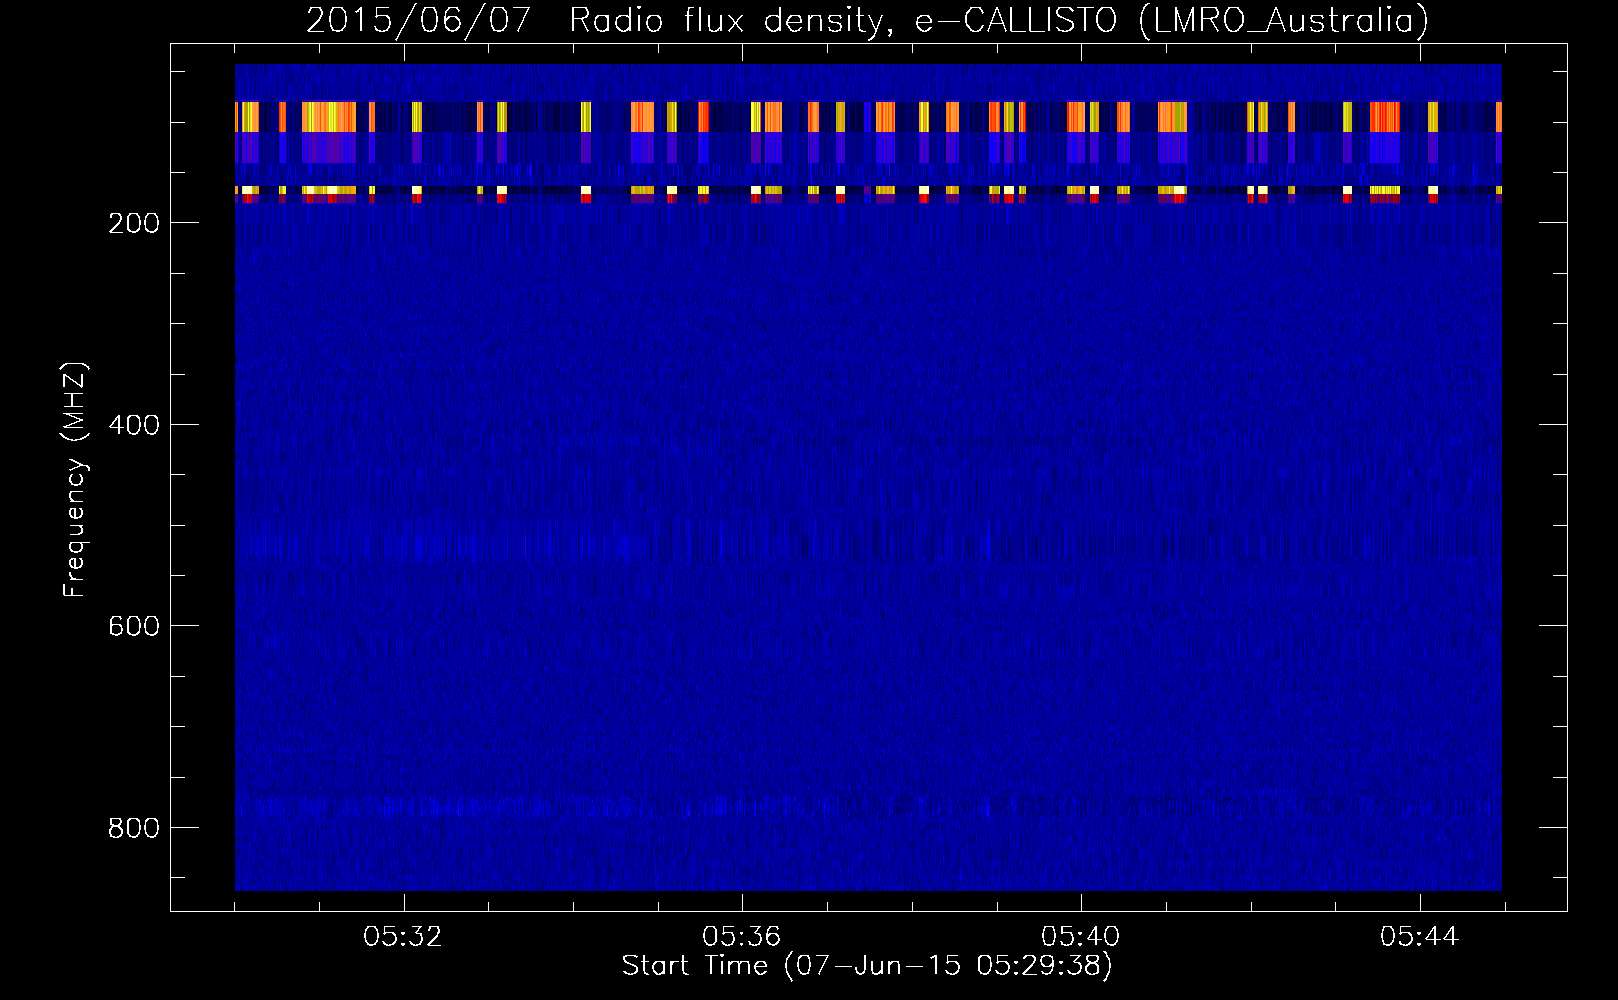This screenshot has height=1000, width=1618.
Task: Click the 05:32 time tick label
Action: 403,937
